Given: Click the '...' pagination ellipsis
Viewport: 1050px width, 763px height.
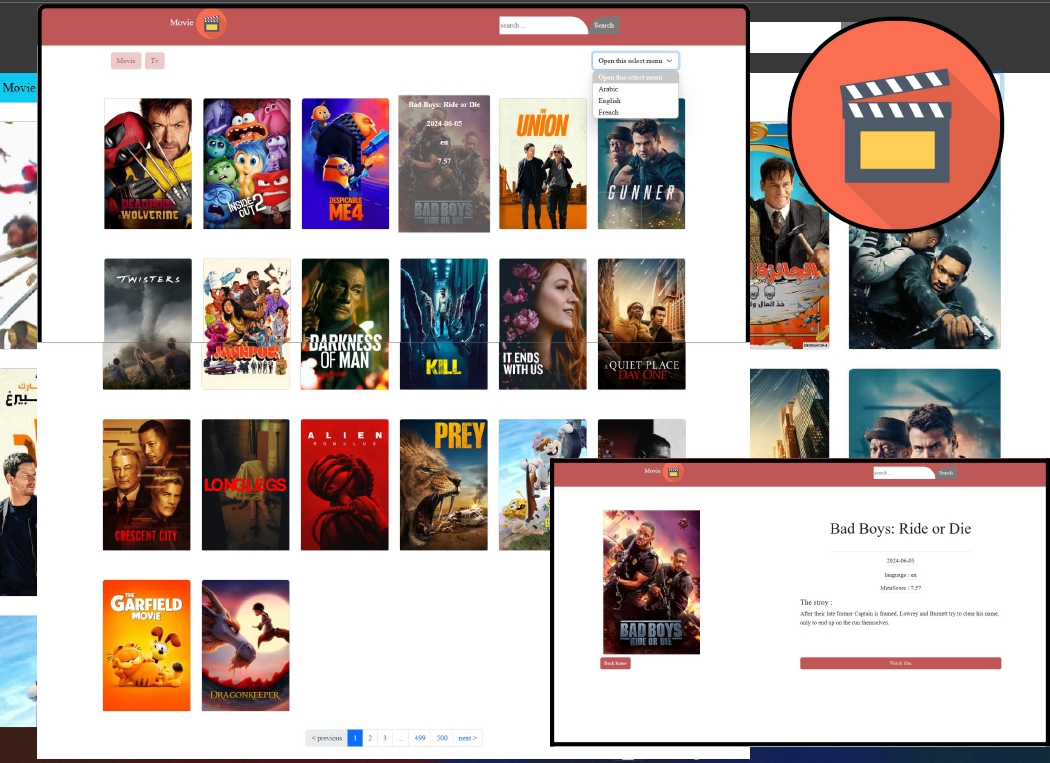Looking at the screenshot, I should tap(400, 738).
